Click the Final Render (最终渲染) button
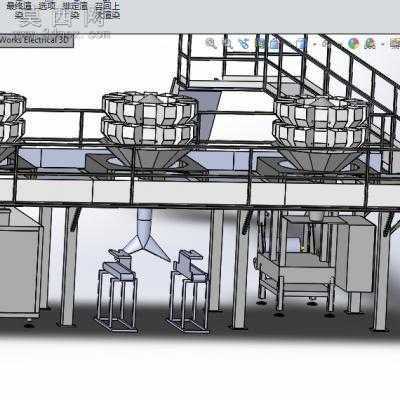The image size is (400, 400). pos(19,10)
